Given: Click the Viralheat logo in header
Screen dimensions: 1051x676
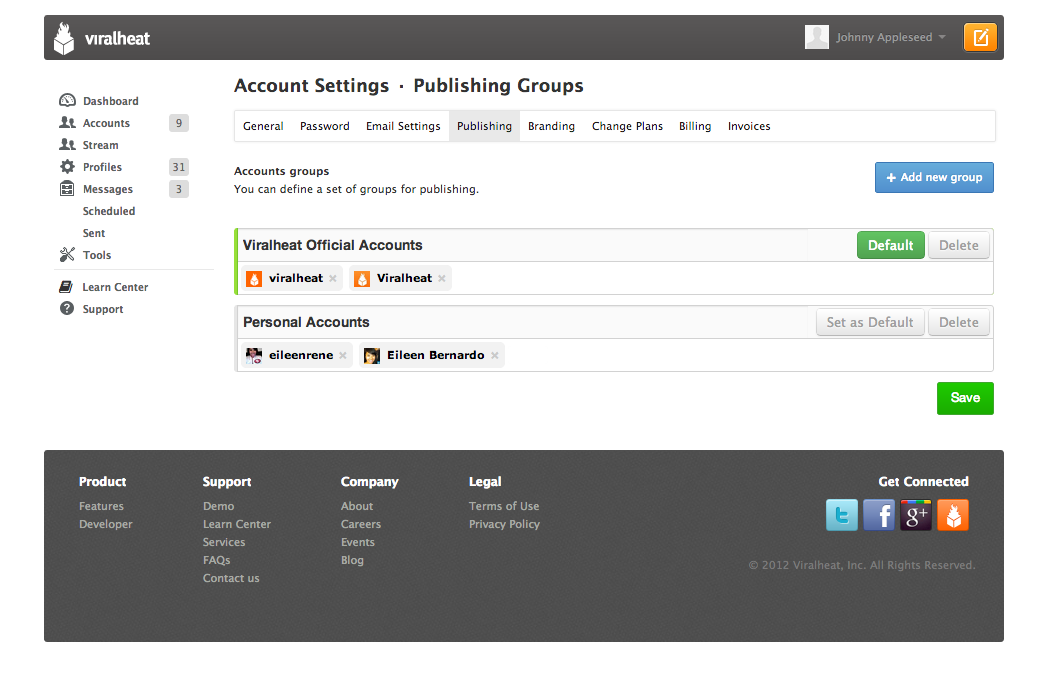Looking at the screenshot, I should point(102,39).
